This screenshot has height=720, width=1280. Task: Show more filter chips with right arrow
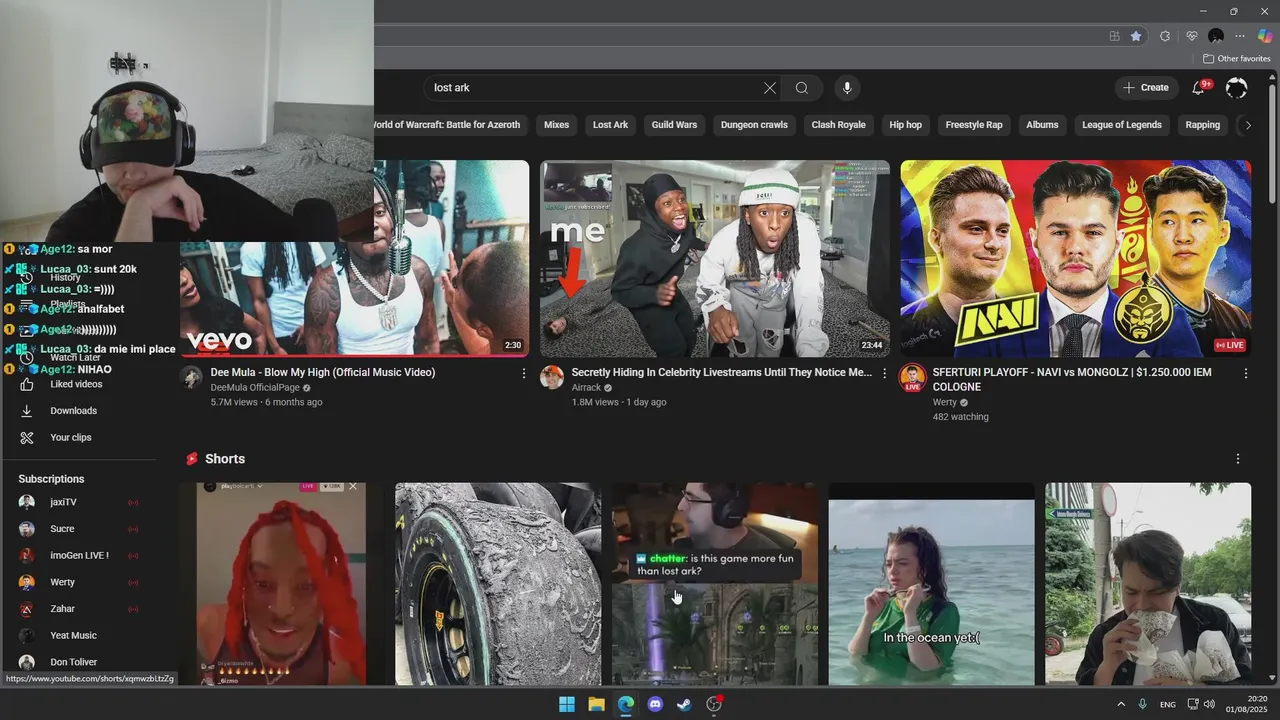tap(1247, 125)
